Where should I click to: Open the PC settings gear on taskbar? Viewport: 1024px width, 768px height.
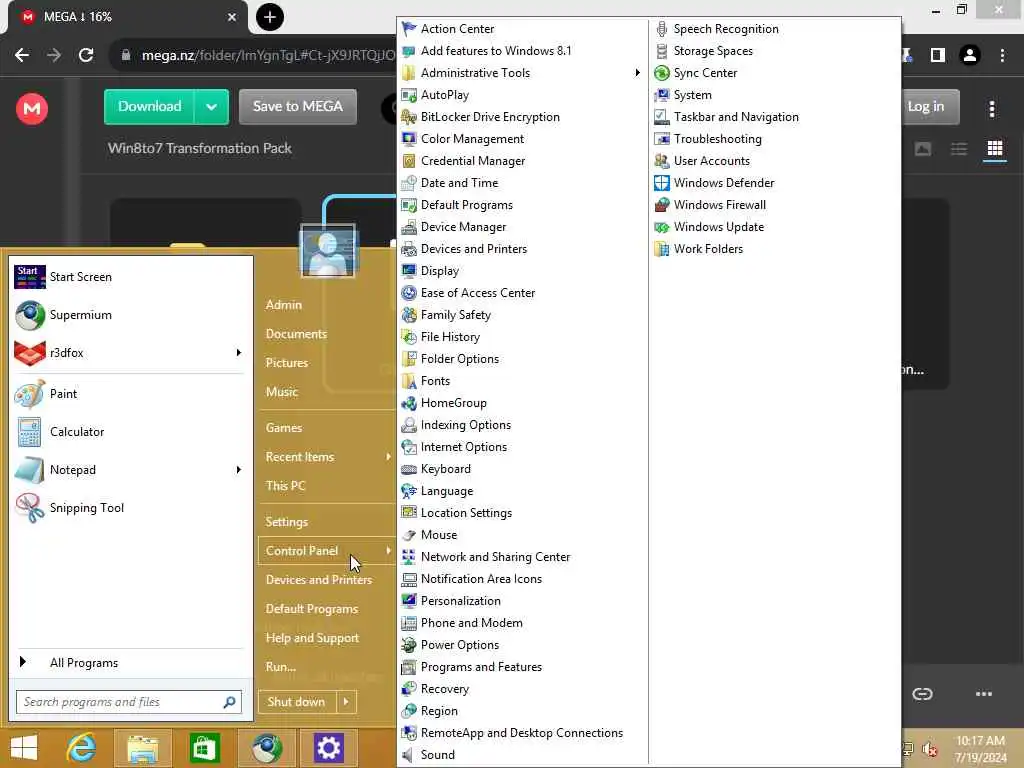click(x=328, y=748)
